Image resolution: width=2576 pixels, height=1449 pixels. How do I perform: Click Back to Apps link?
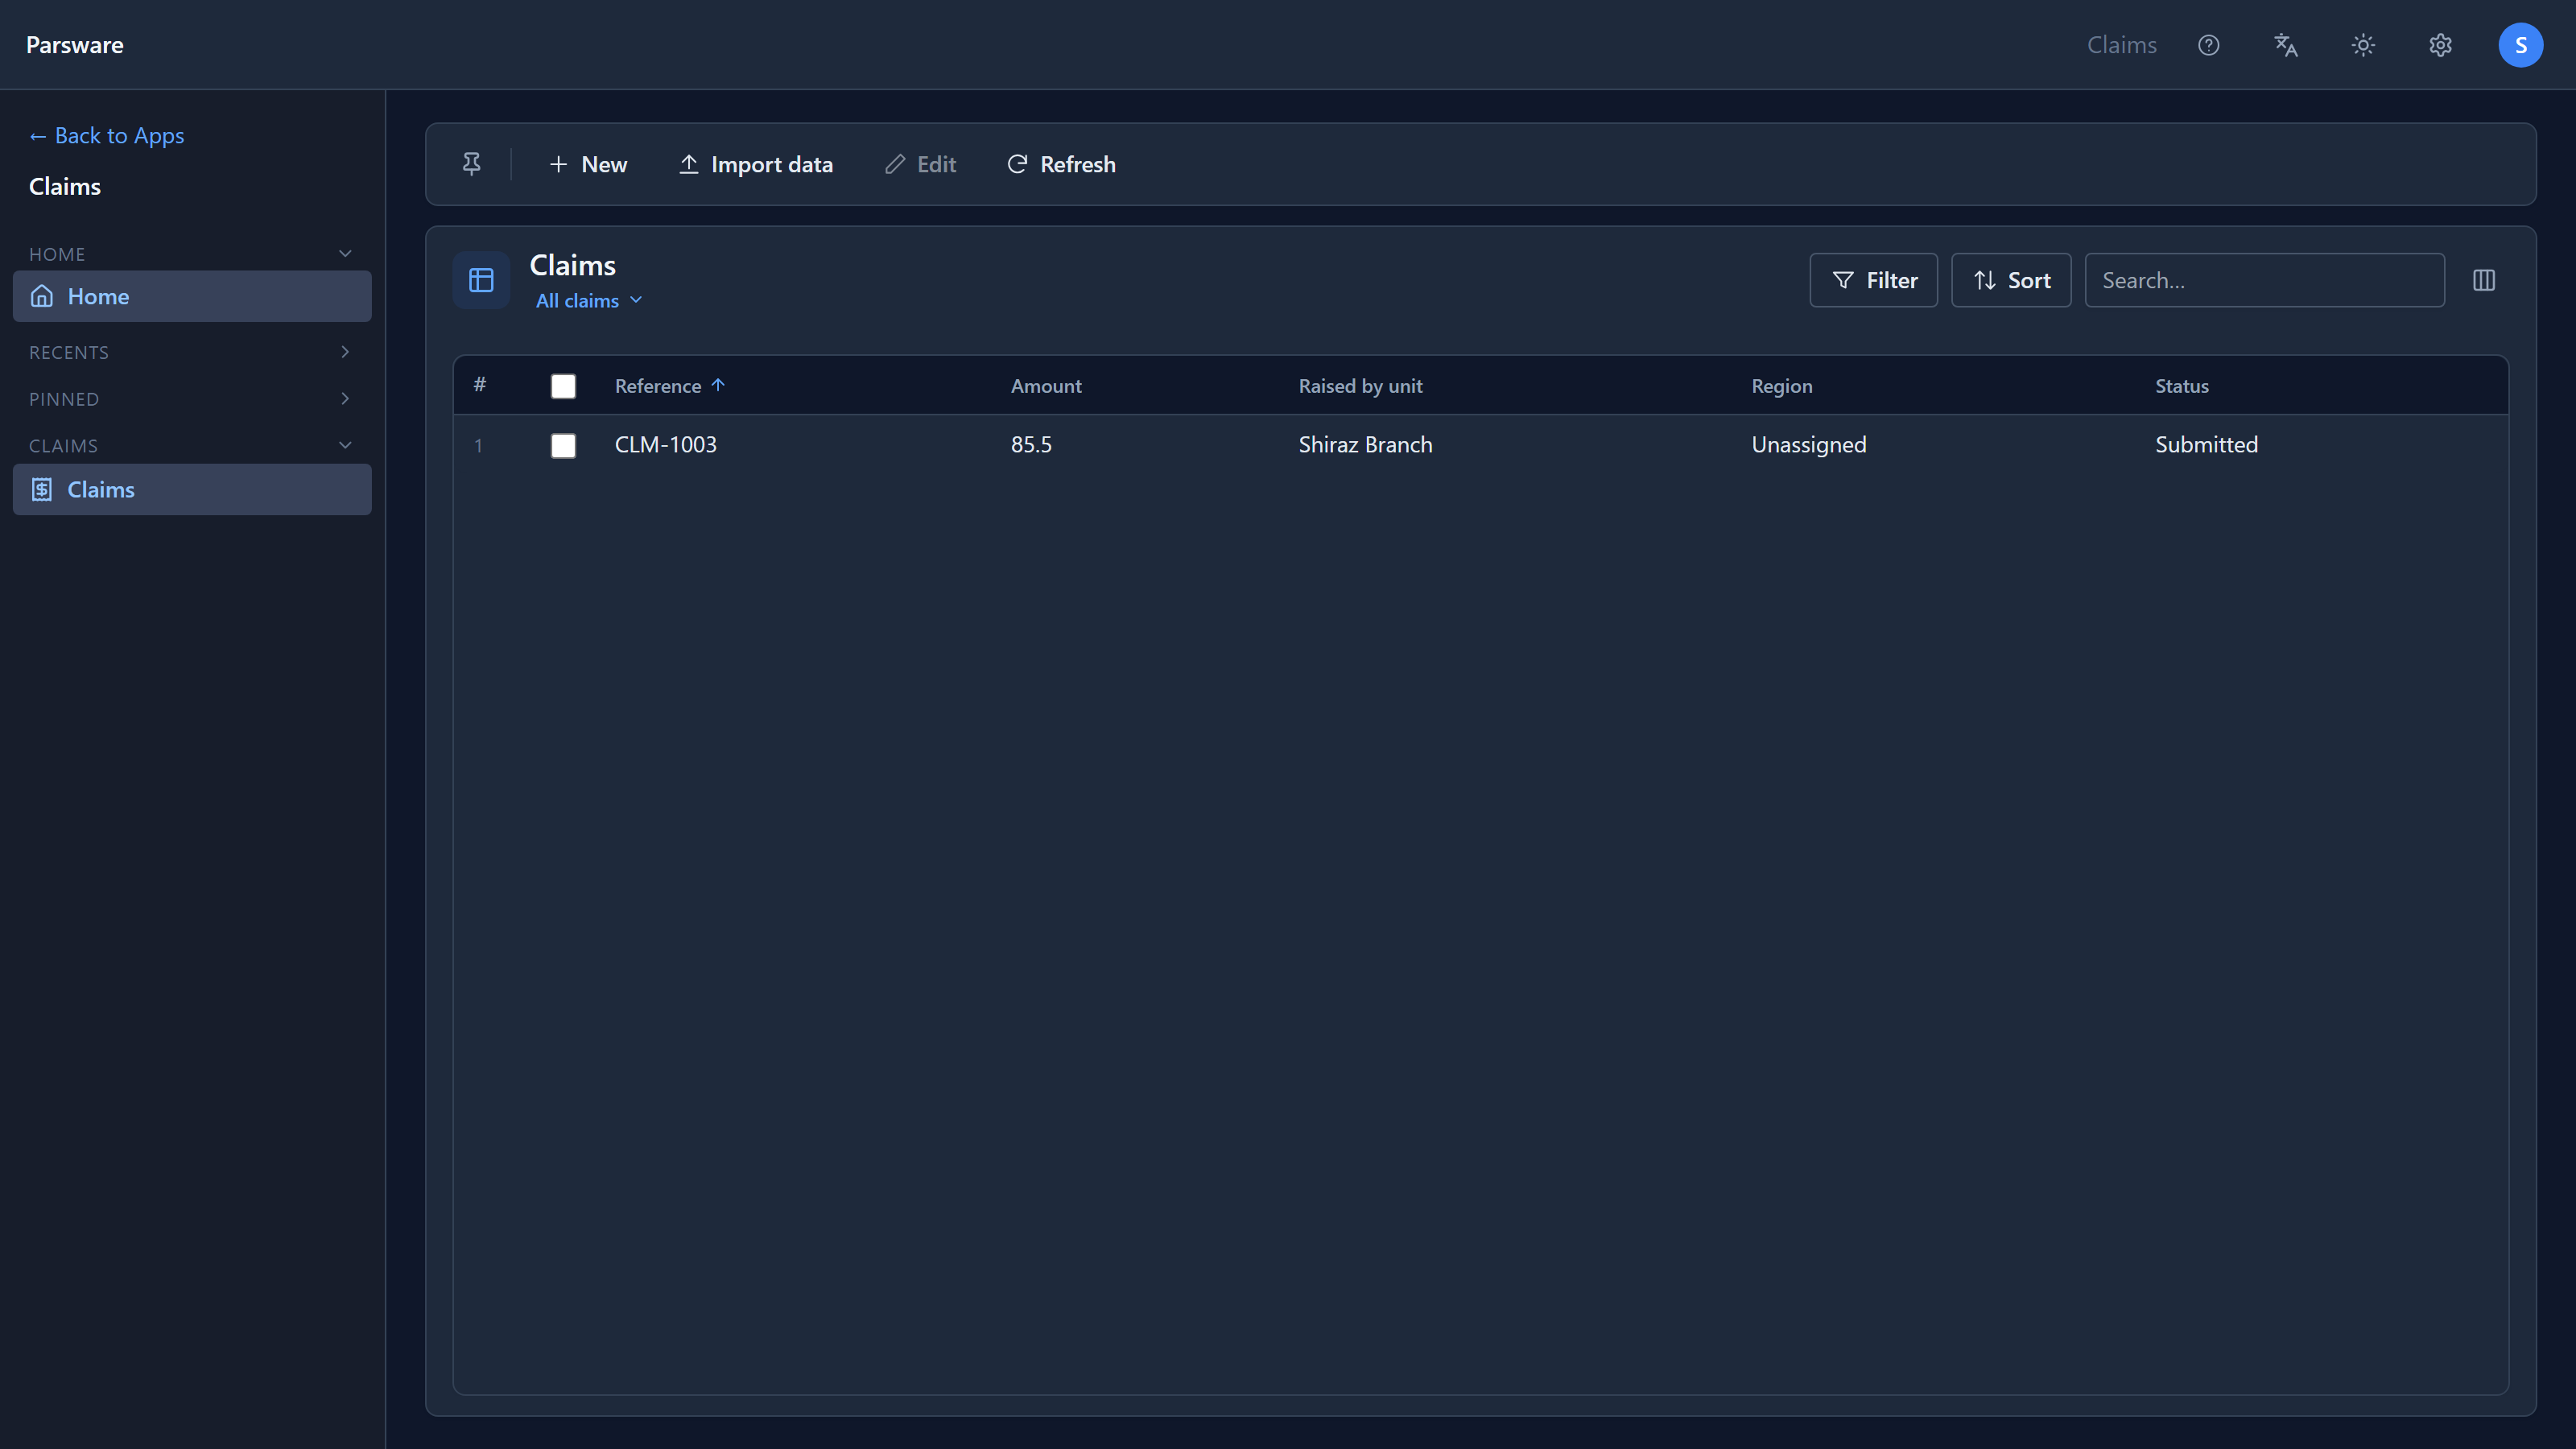107,135
